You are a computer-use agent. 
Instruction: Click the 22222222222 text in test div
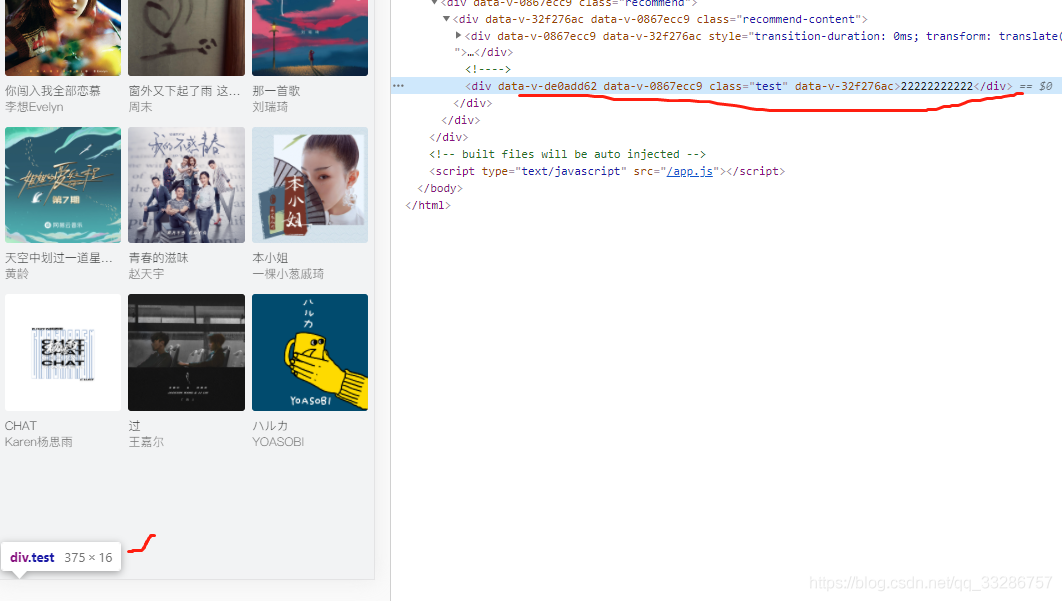937,86
